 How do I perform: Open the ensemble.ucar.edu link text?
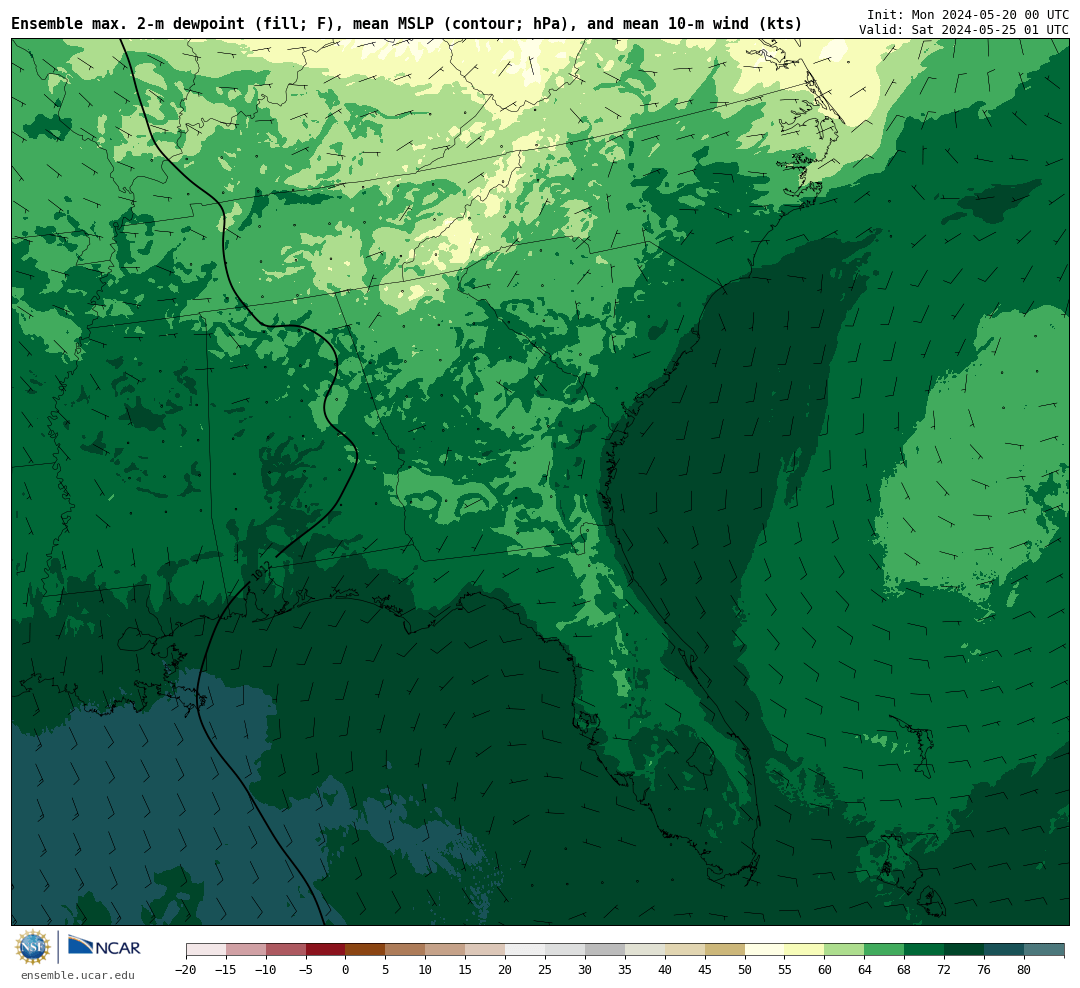point(78,975)
